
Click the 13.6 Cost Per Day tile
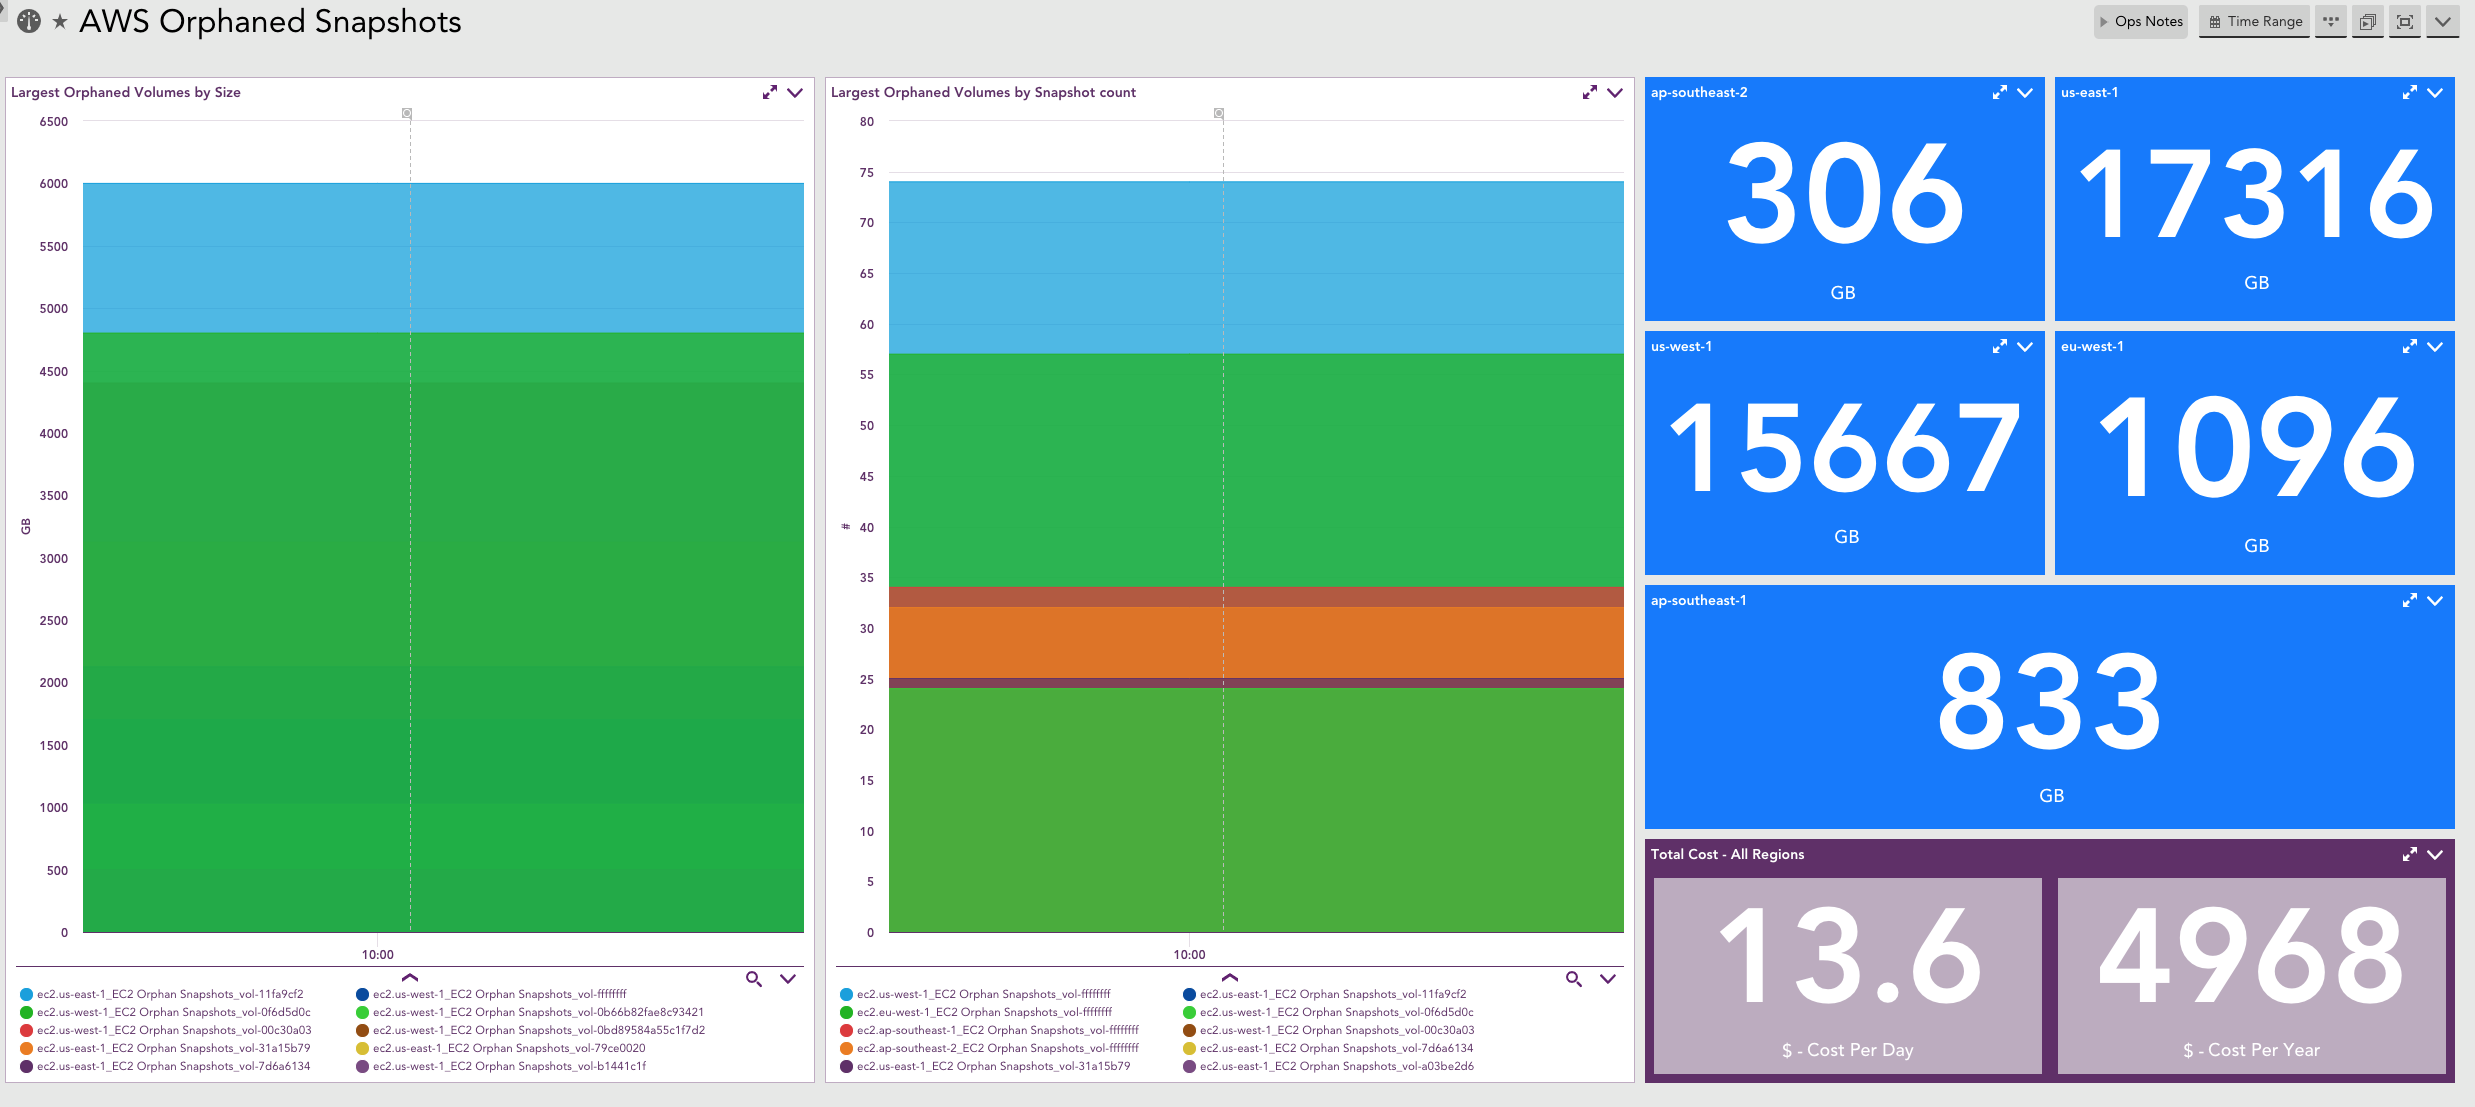1847,976
